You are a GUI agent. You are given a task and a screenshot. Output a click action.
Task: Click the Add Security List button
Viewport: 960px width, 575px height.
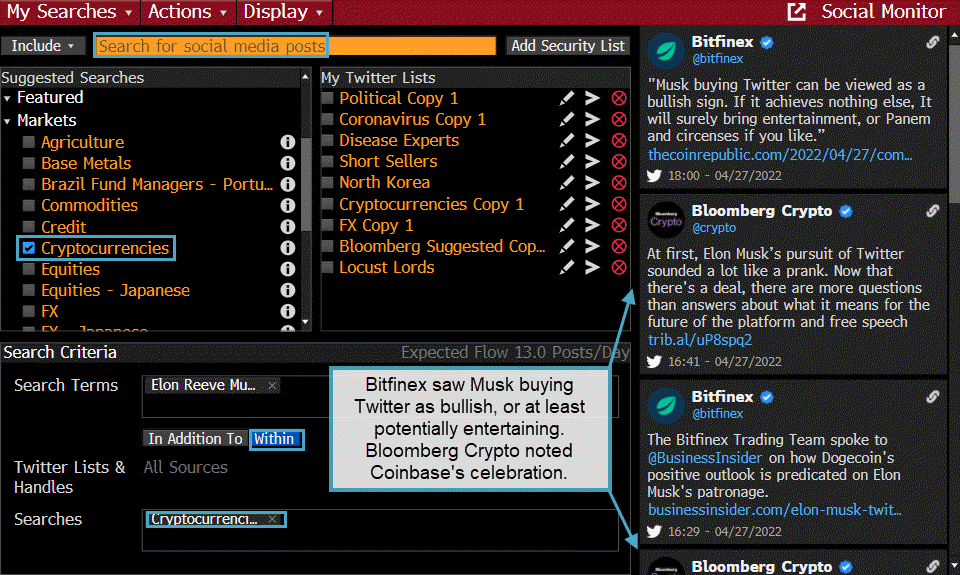pos(568,46)
